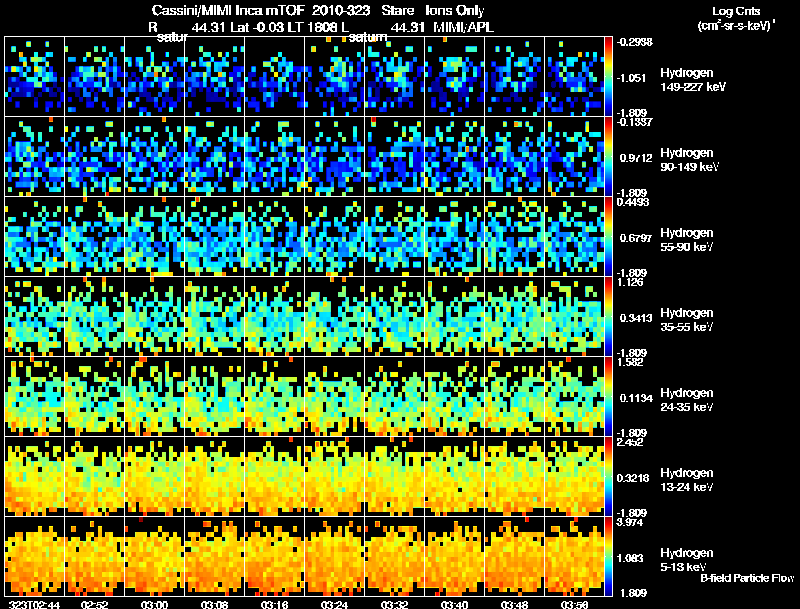Viewport: 800px width, 609px height.
Task: Open the 149-227 keV panel at 03:24
Action: pyautogui.click(x=334, y=77)
